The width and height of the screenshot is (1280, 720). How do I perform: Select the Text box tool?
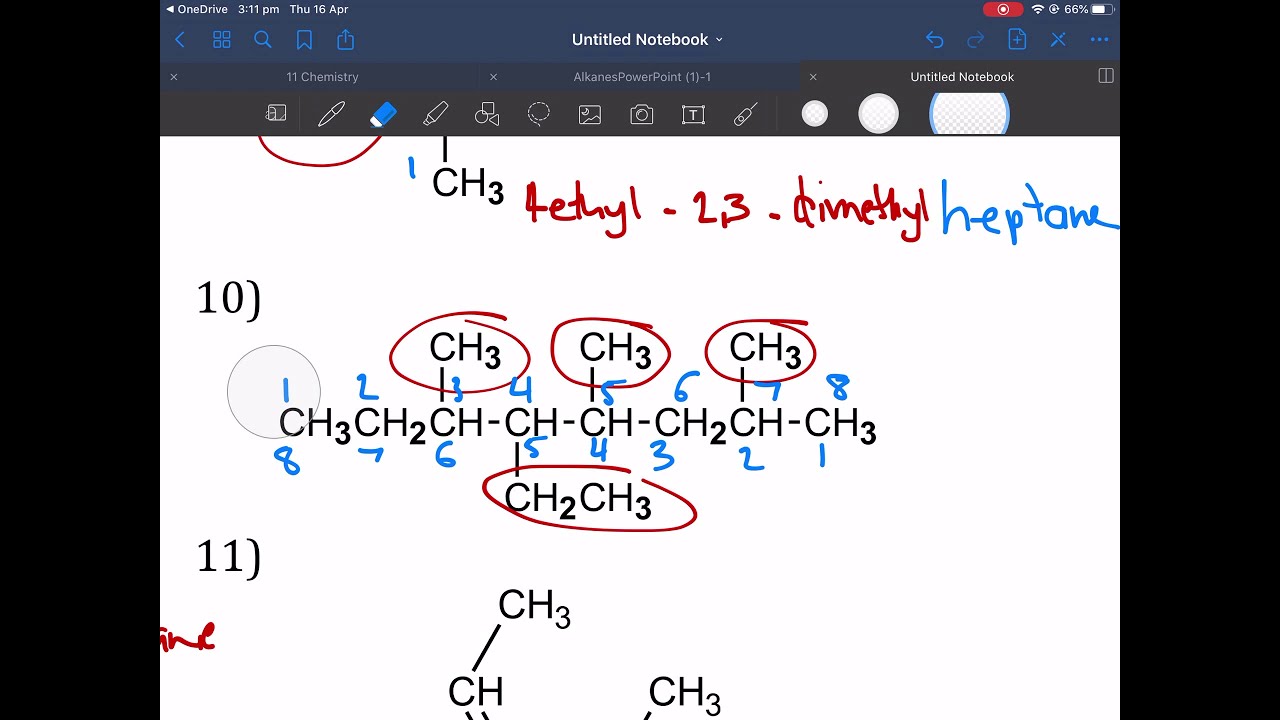pyautogui.click(x=693, y=115)
